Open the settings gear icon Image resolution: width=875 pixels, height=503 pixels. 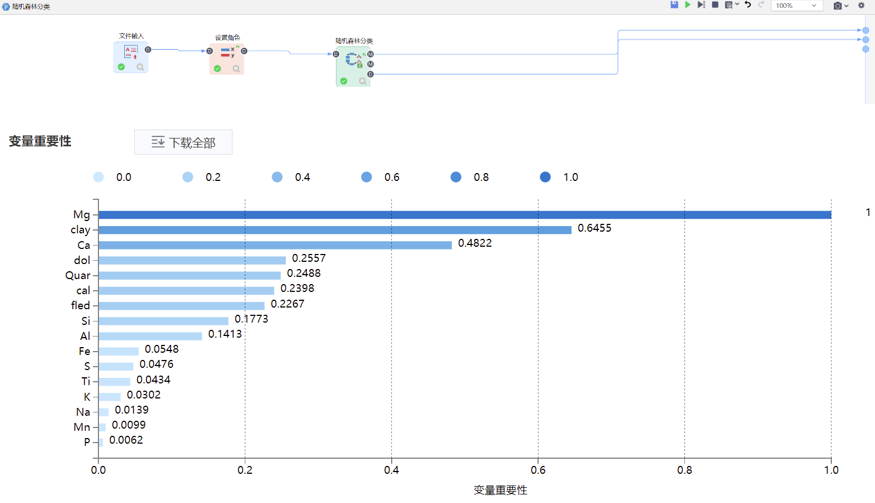(861, 5)
